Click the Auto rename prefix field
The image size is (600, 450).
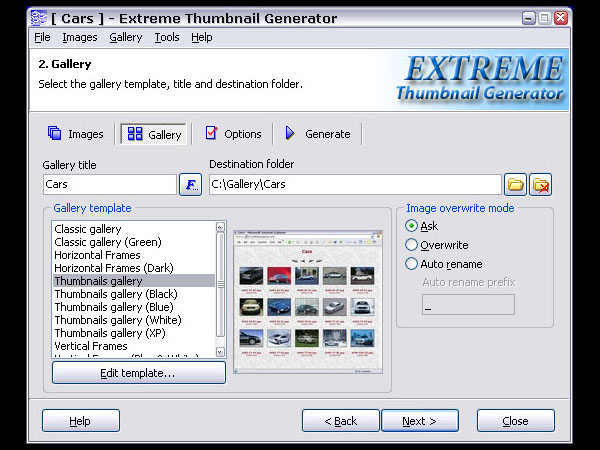click(x=468, y=305)
